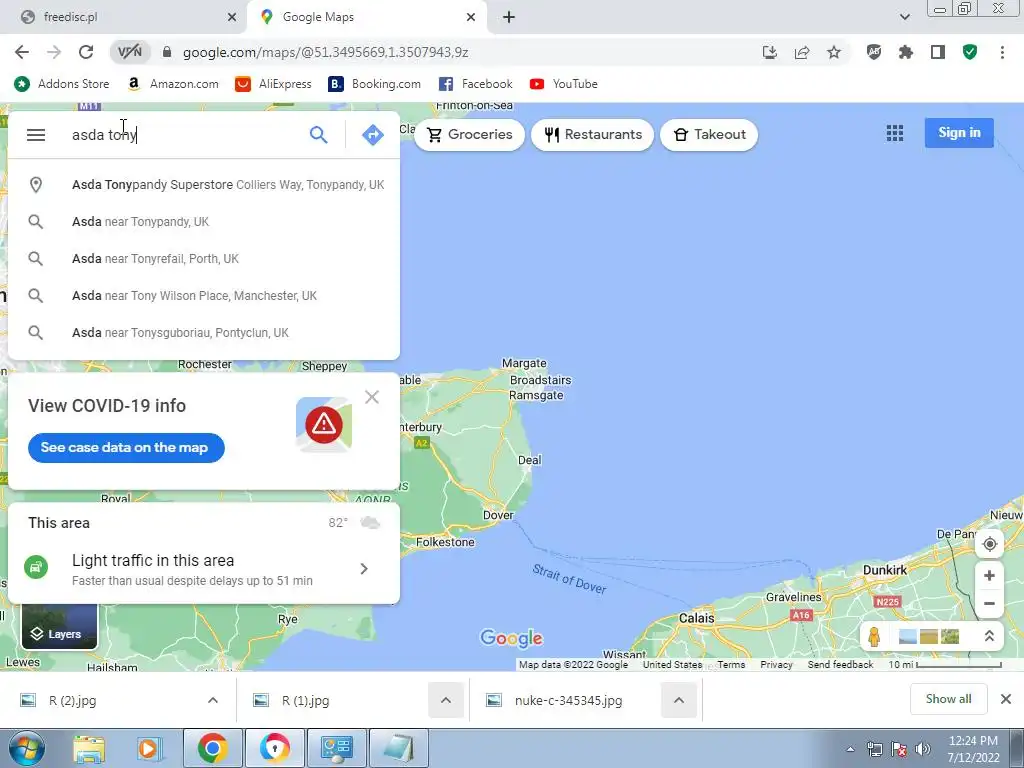Show your location on the map
The width and height of the screenshot is (1024, 768).
989,544
